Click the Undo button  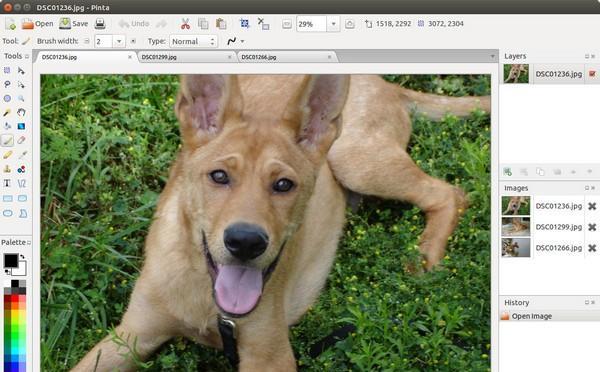pyautogui.click(x=134, y=24)
